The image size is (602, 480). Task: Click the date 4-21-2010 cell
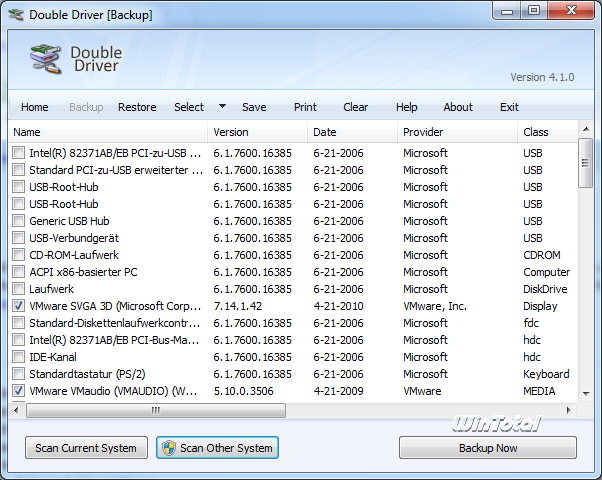coord(338,306)
